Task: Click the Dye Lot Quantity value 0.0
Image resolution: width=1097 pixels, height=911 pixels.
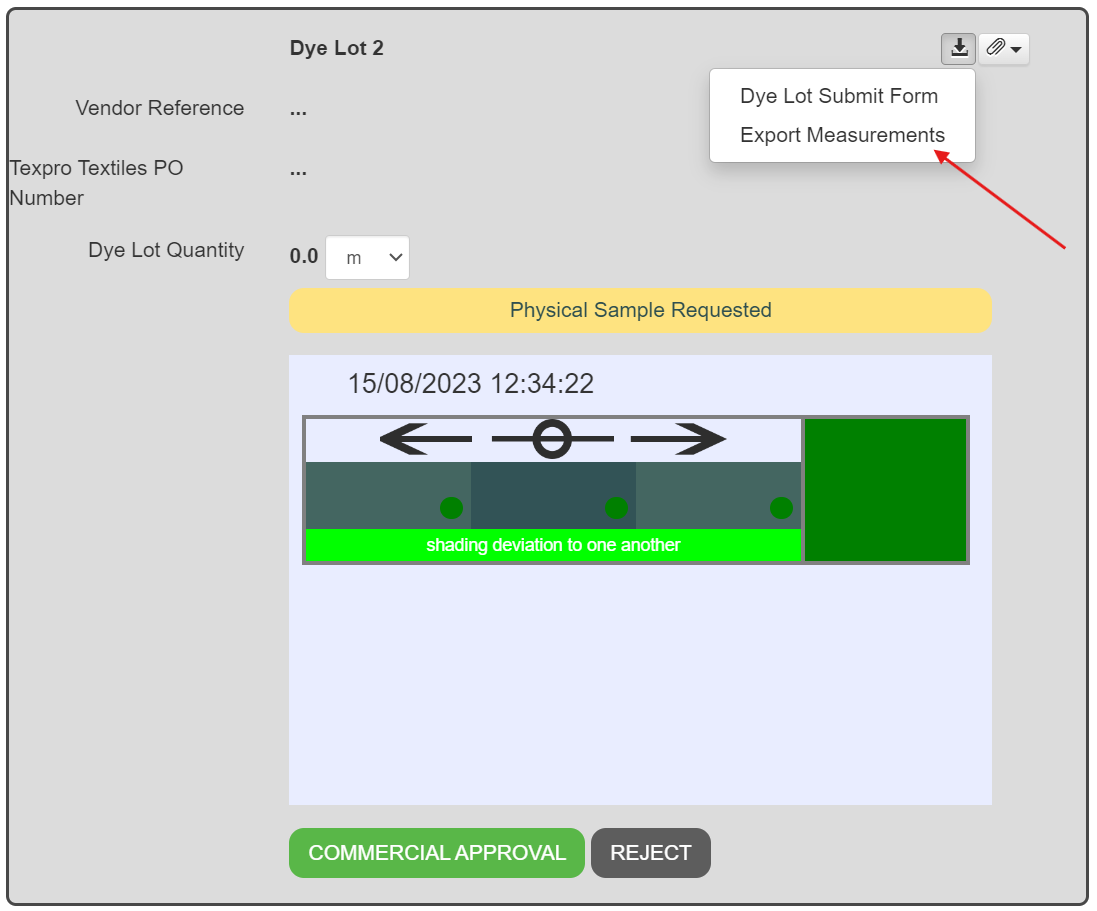Action: point(304,256)
